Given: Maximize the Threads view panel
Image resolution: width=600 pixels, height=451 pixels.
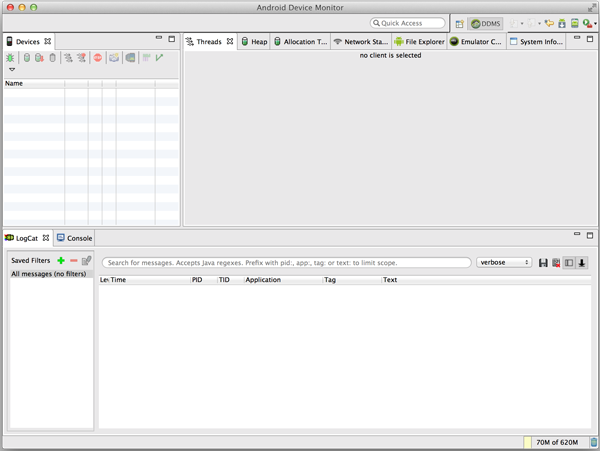Looking at the screenshot, I should pos(590,39).
